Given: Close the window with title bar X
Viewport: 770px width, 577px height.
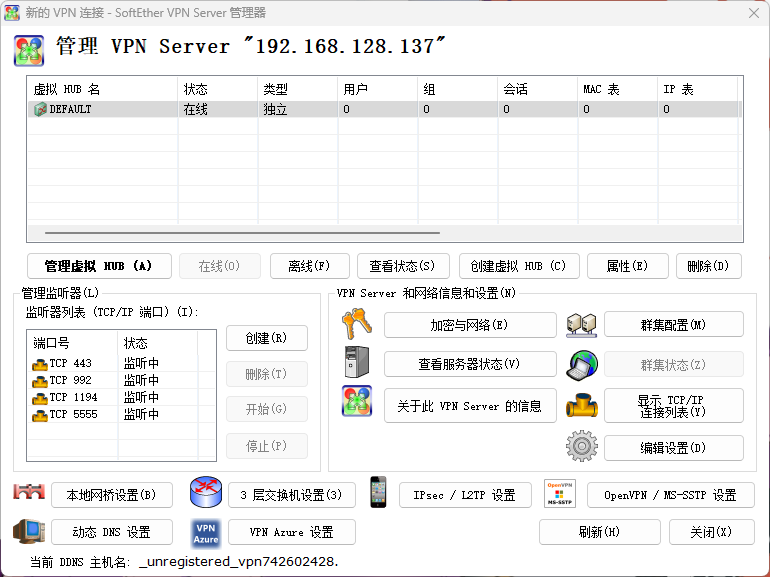Looking at the screenshot, I should pos(754,13).
